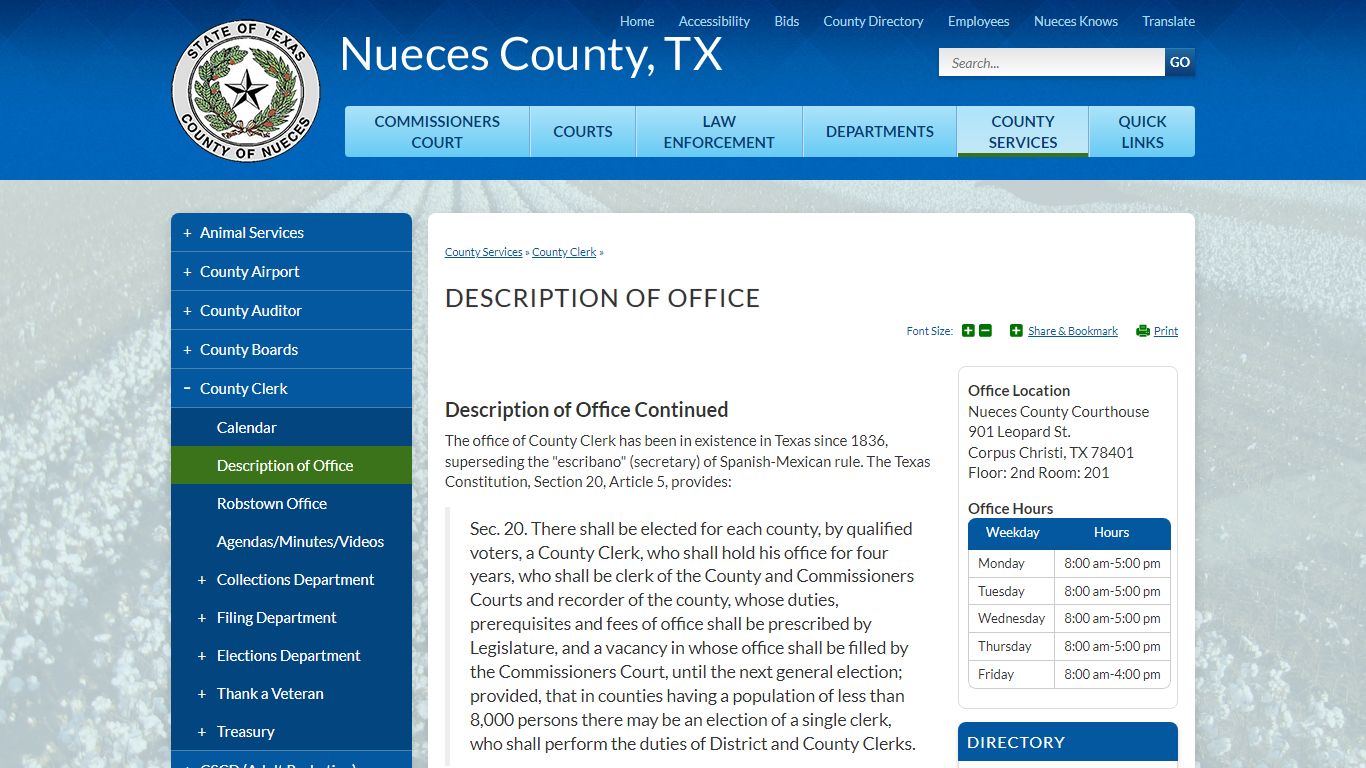Open the County Directory link
This screenshot has width=1366, height=768.
pyautogui.click(x=873, y=21)
